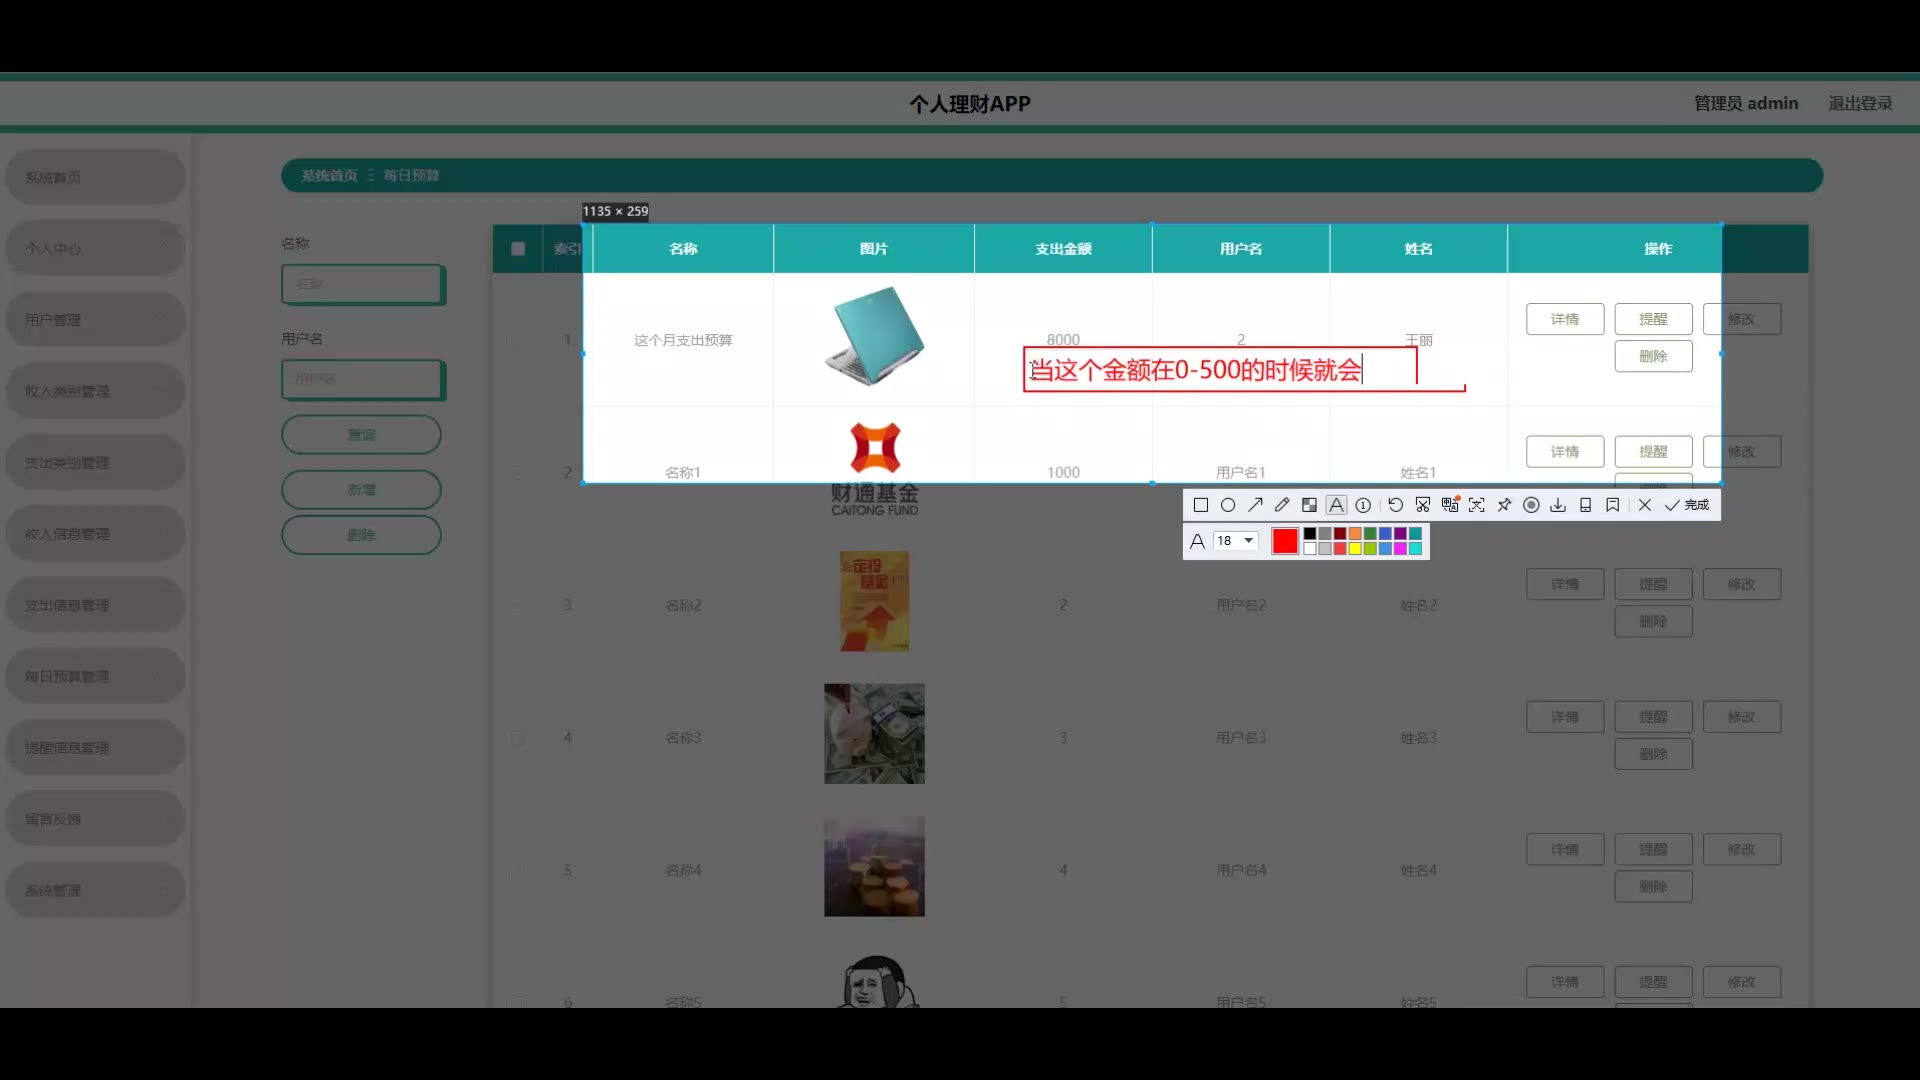The image size is (1920, 1080).
Task: Choose the magenta color swatch
Action: click(1400, 548)
